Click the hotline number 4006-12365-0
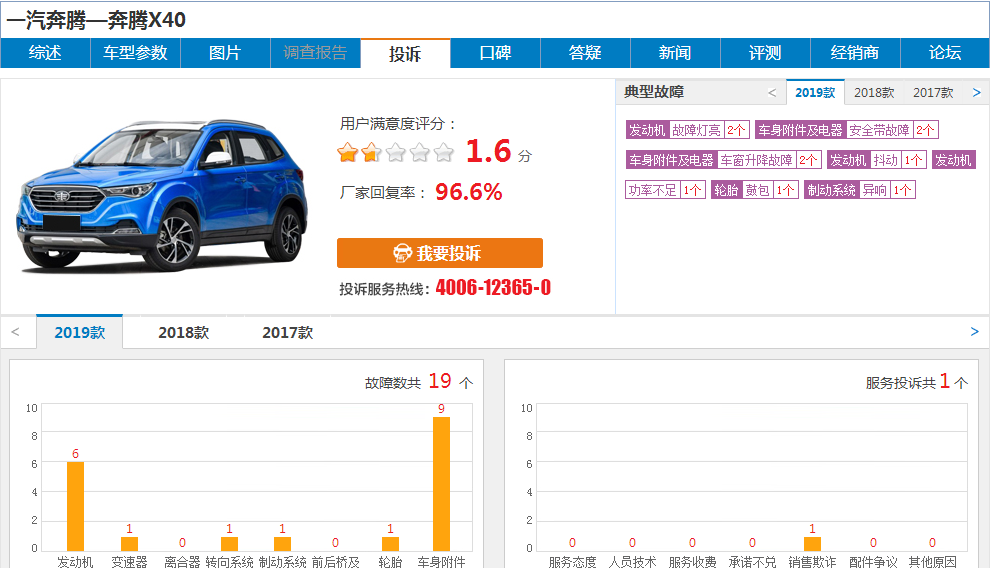992x568 pixels. pos(493,288)
